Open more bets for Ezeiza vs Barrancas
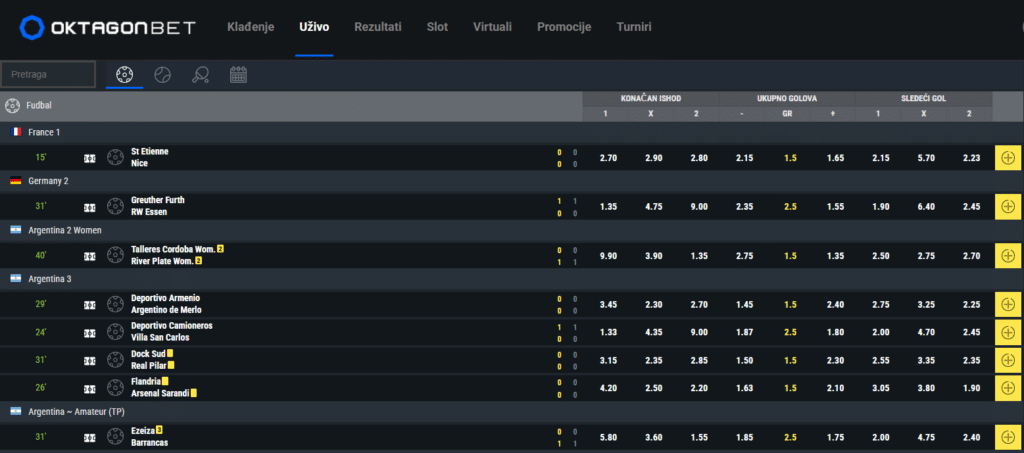This screenshot has height=453, width=1024. coord(1008,437)
